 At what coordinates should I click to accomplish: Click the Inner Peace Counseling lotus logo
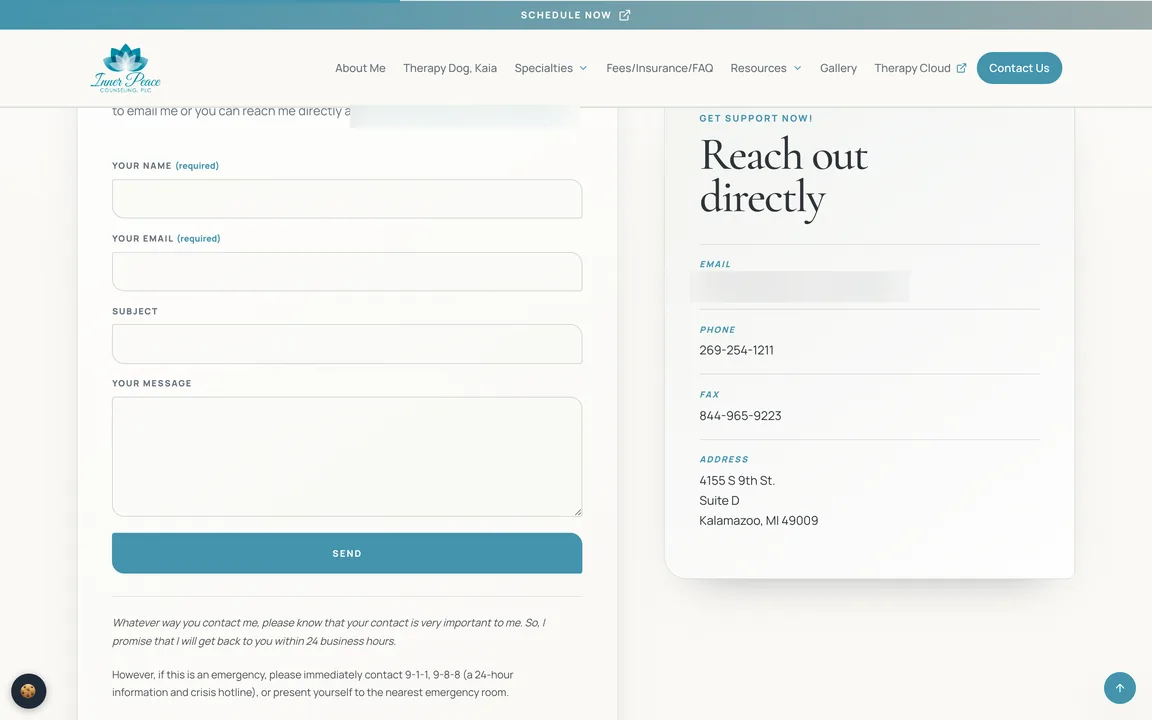[x=126, y=68]
